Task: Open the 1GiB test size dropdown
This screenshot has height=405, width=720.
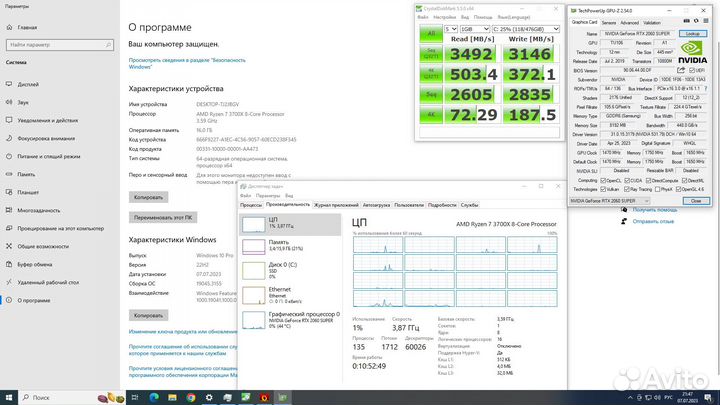Action: tap(475, 29)
